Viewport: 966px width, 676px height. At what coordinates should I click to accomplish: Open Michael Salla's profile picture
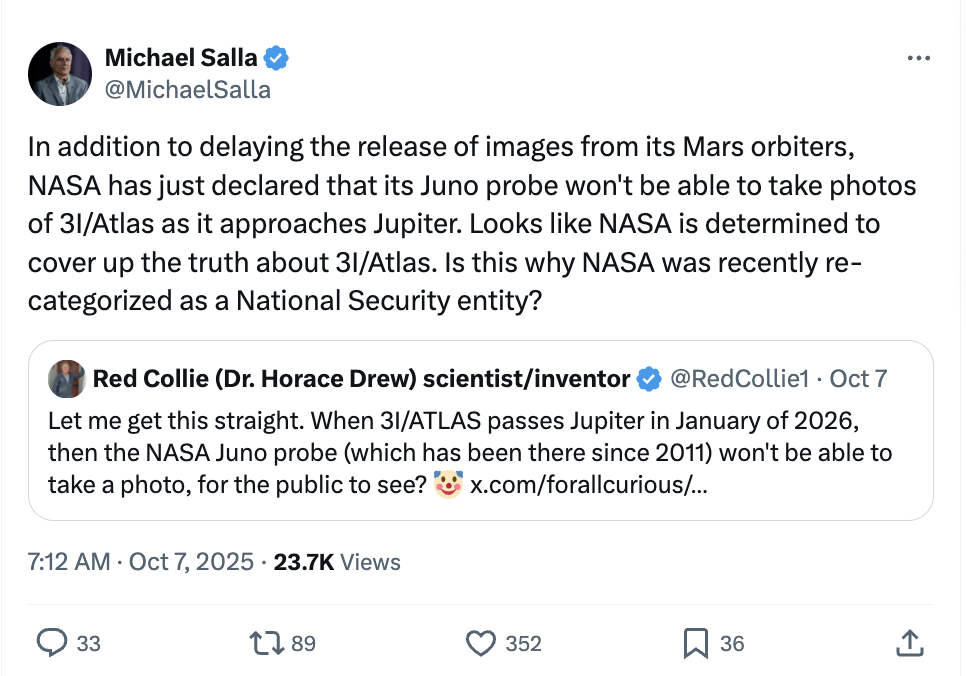click(x=60, y=74)
